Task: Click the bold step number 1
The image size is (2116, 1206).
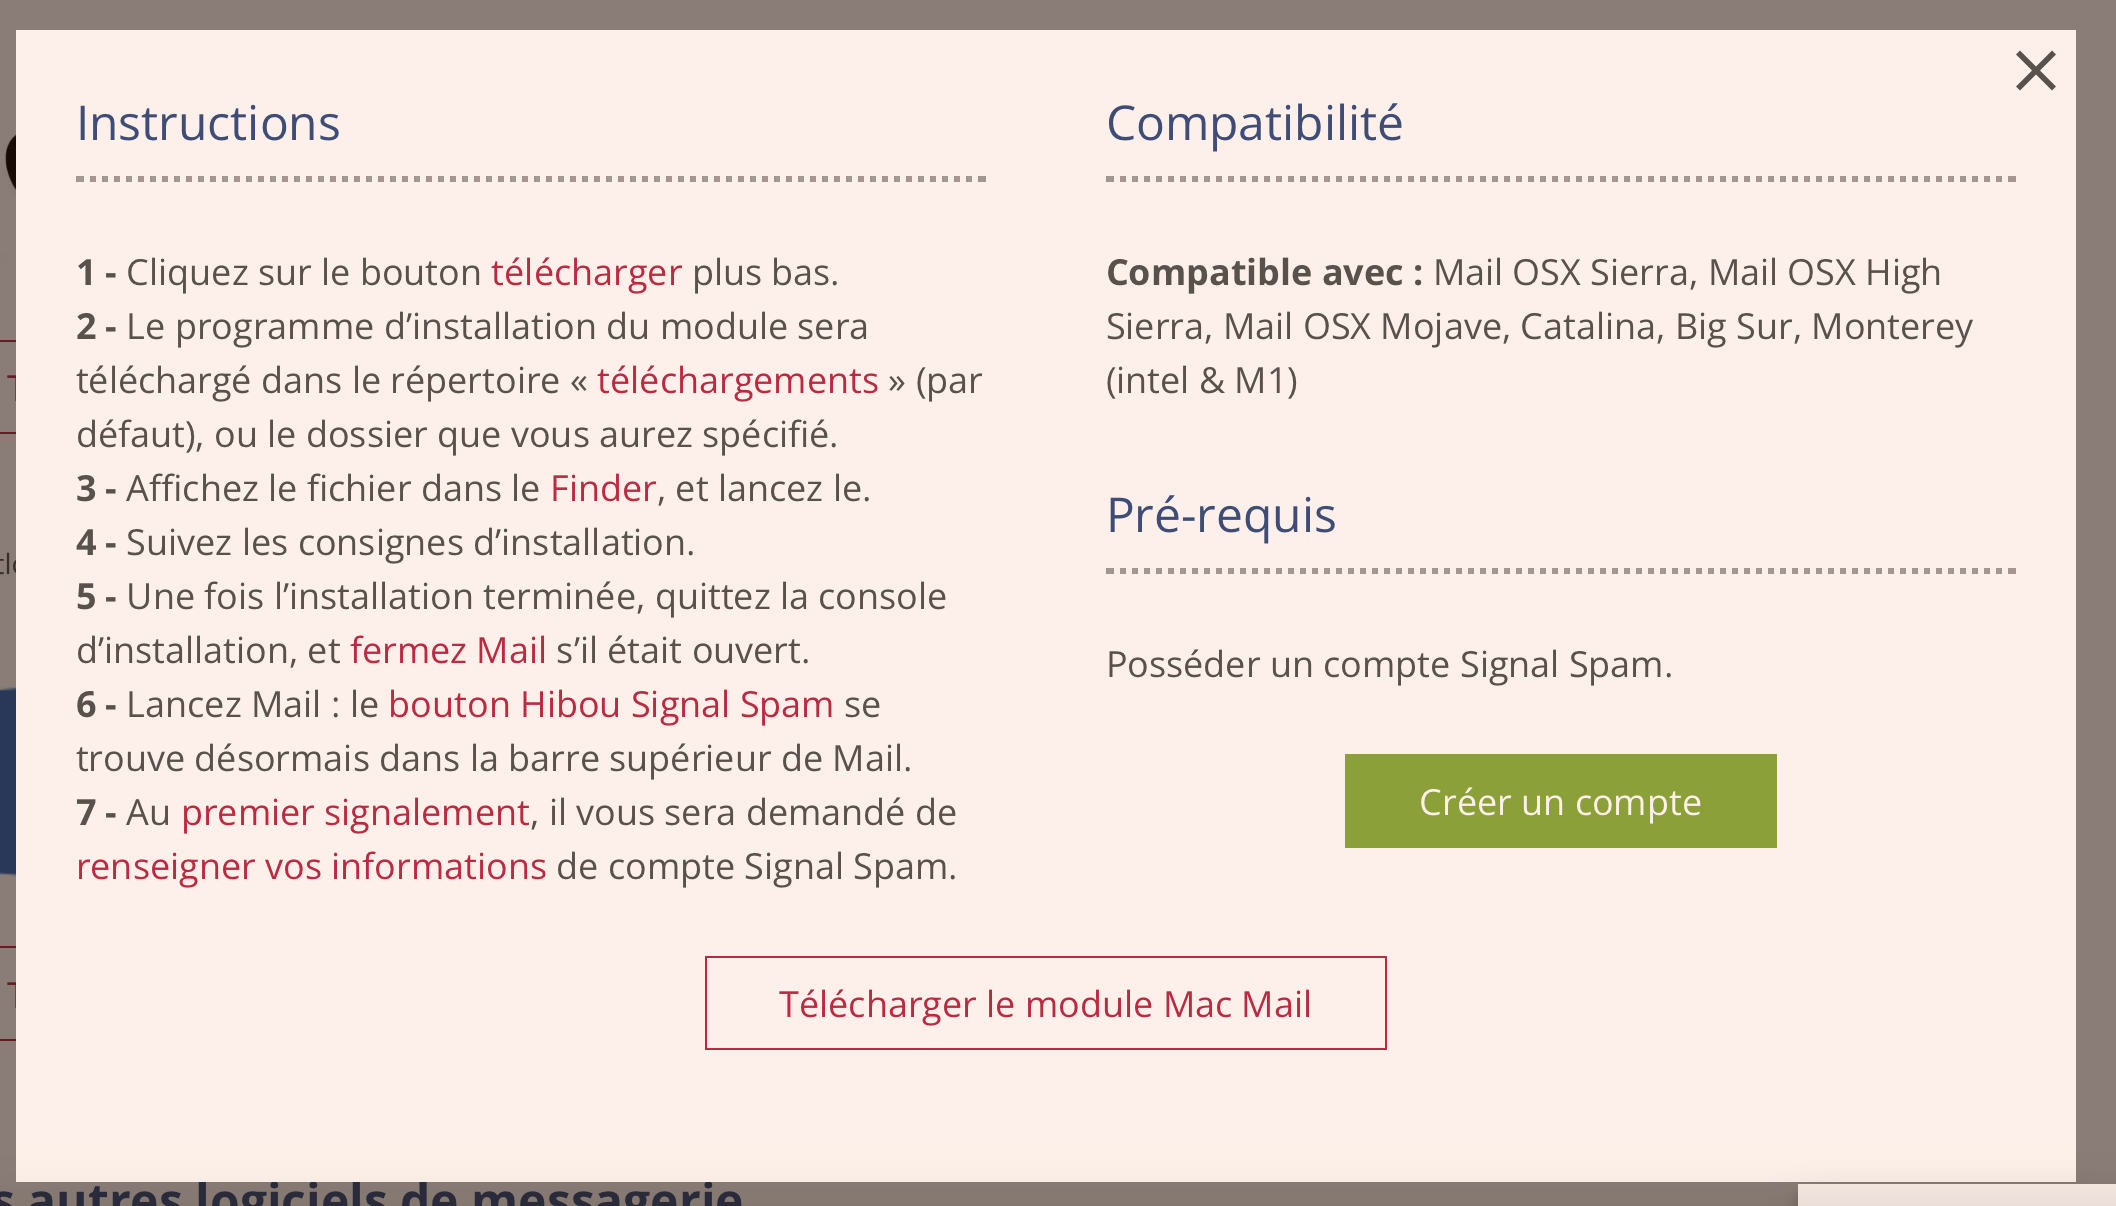Action: (87, 272)
